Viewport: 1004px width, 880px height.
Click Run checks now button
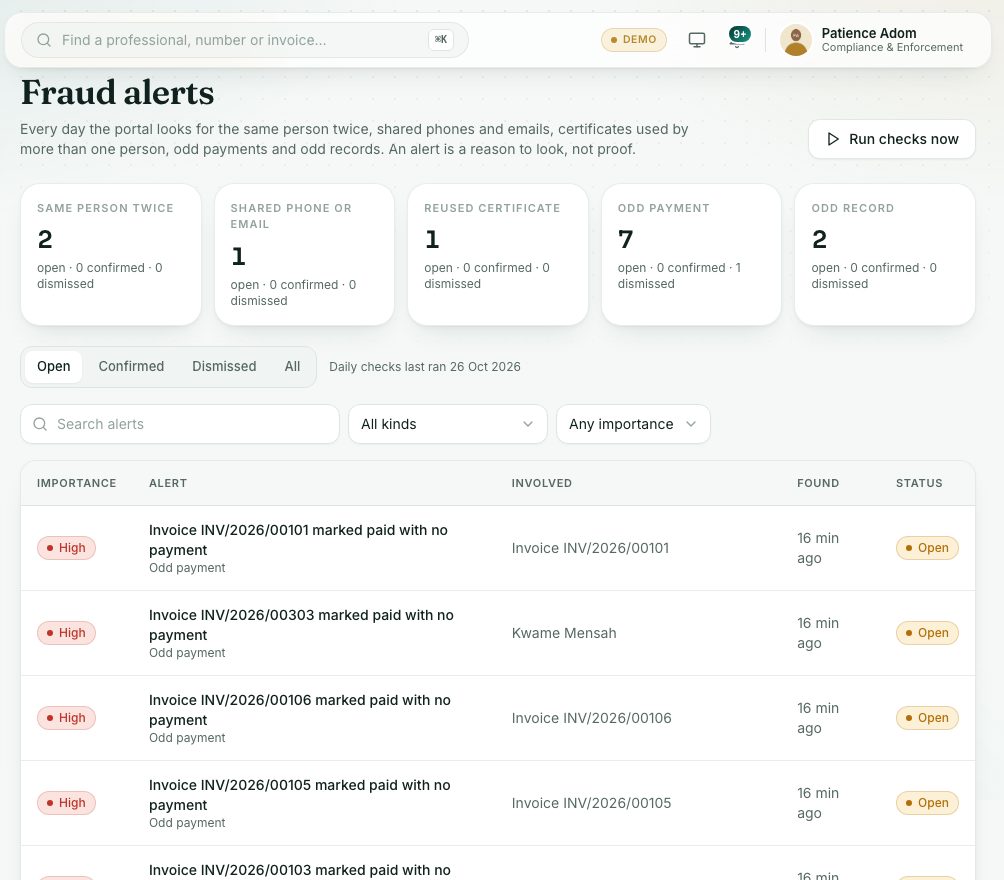tap(891, 139)
